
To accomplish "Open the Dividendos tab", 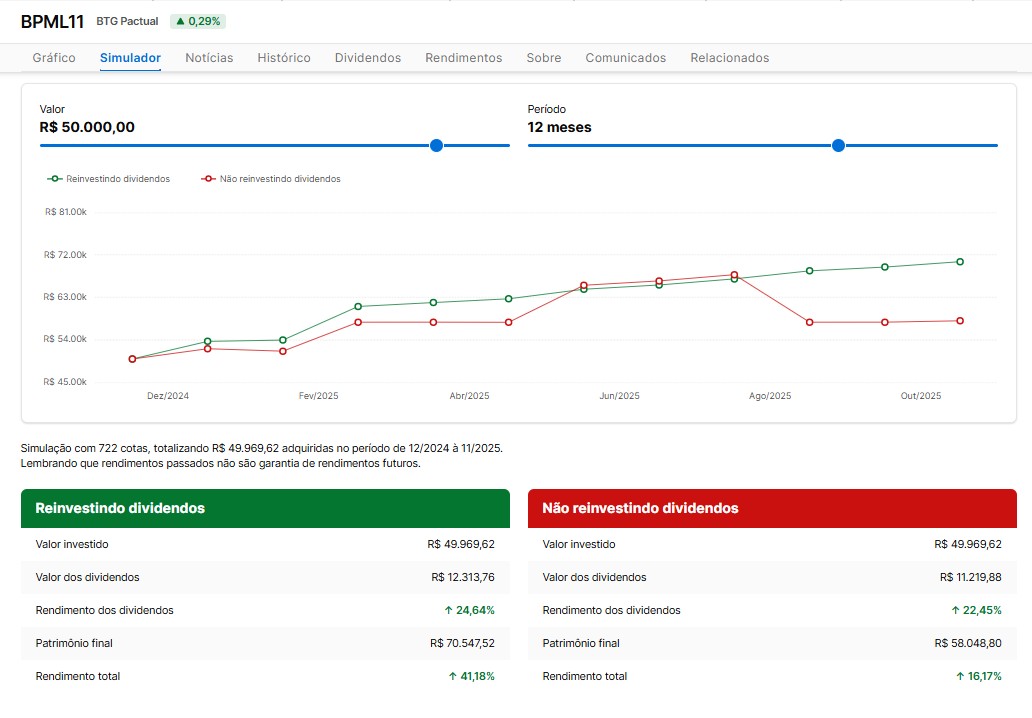I will pyautogui.click(x=368, y=58).
